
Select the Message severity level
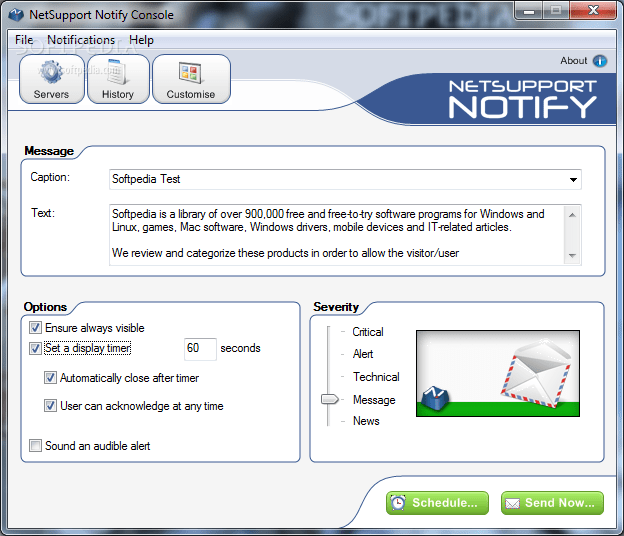374,400
